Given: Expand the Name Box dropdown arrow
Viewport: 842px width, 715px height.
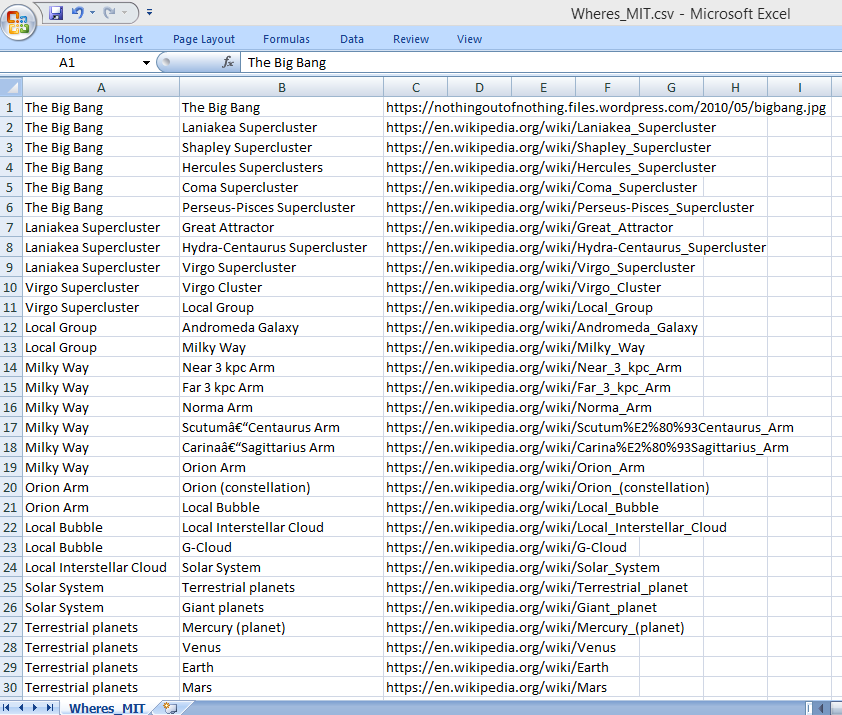Looking at the screenshot, I should (146, 63).
